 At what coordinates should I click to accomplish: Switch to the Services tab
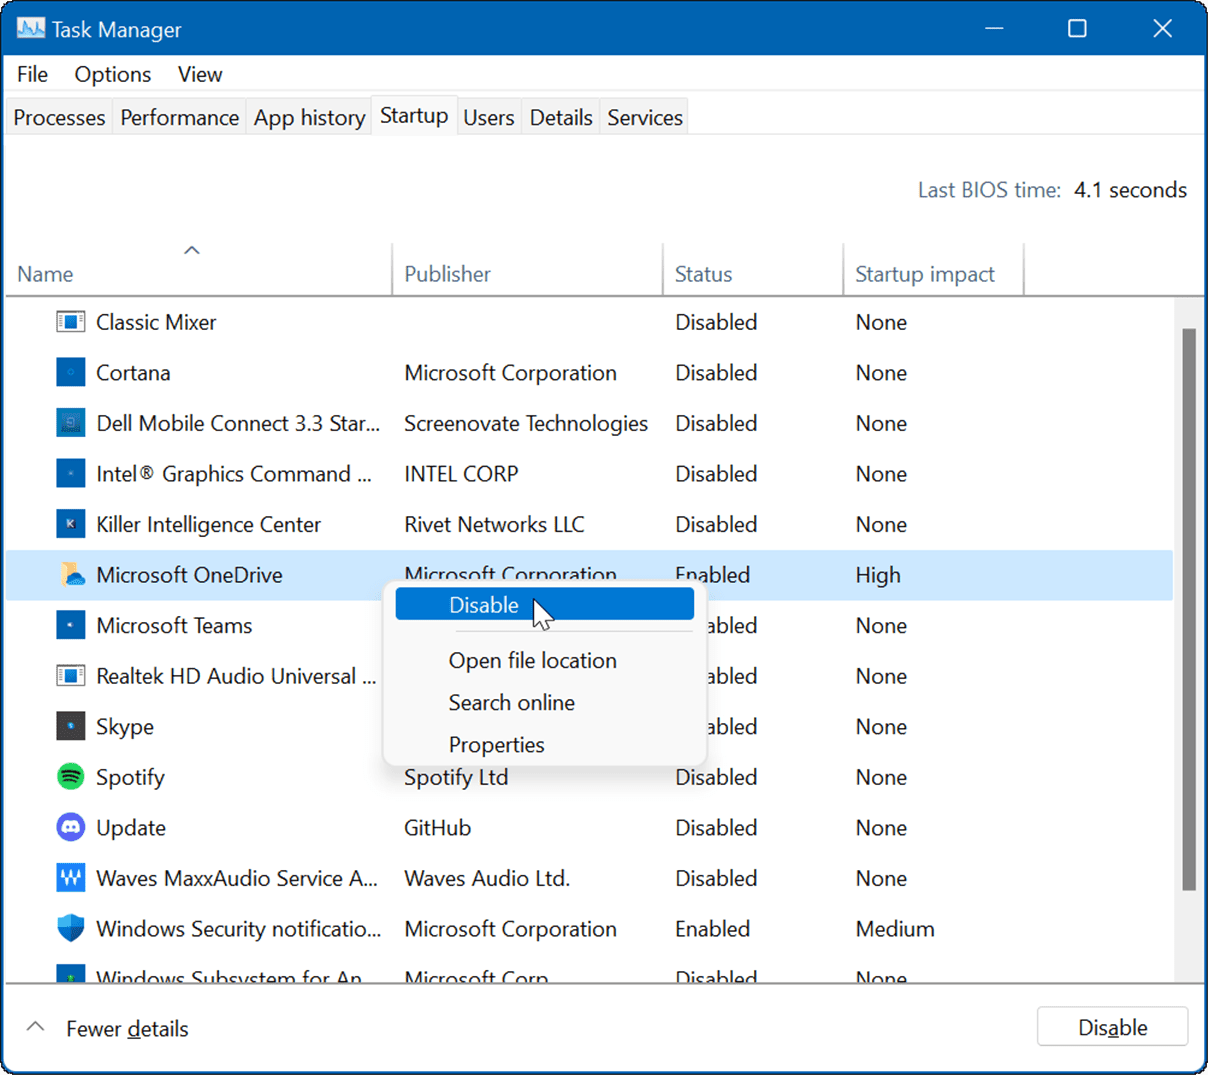[644, 117]
